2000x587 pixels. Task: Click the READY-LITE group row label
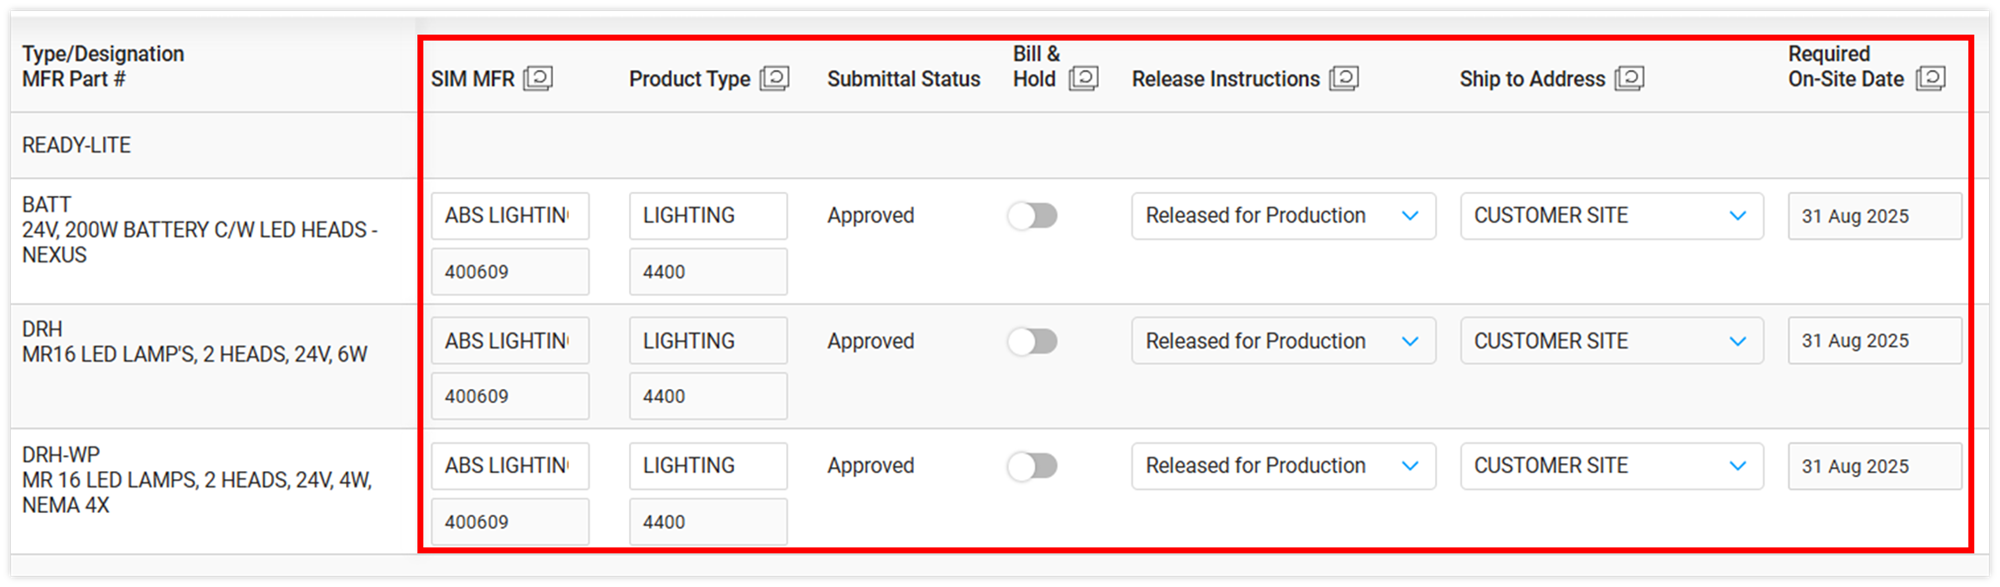click(x=77, y=145)
